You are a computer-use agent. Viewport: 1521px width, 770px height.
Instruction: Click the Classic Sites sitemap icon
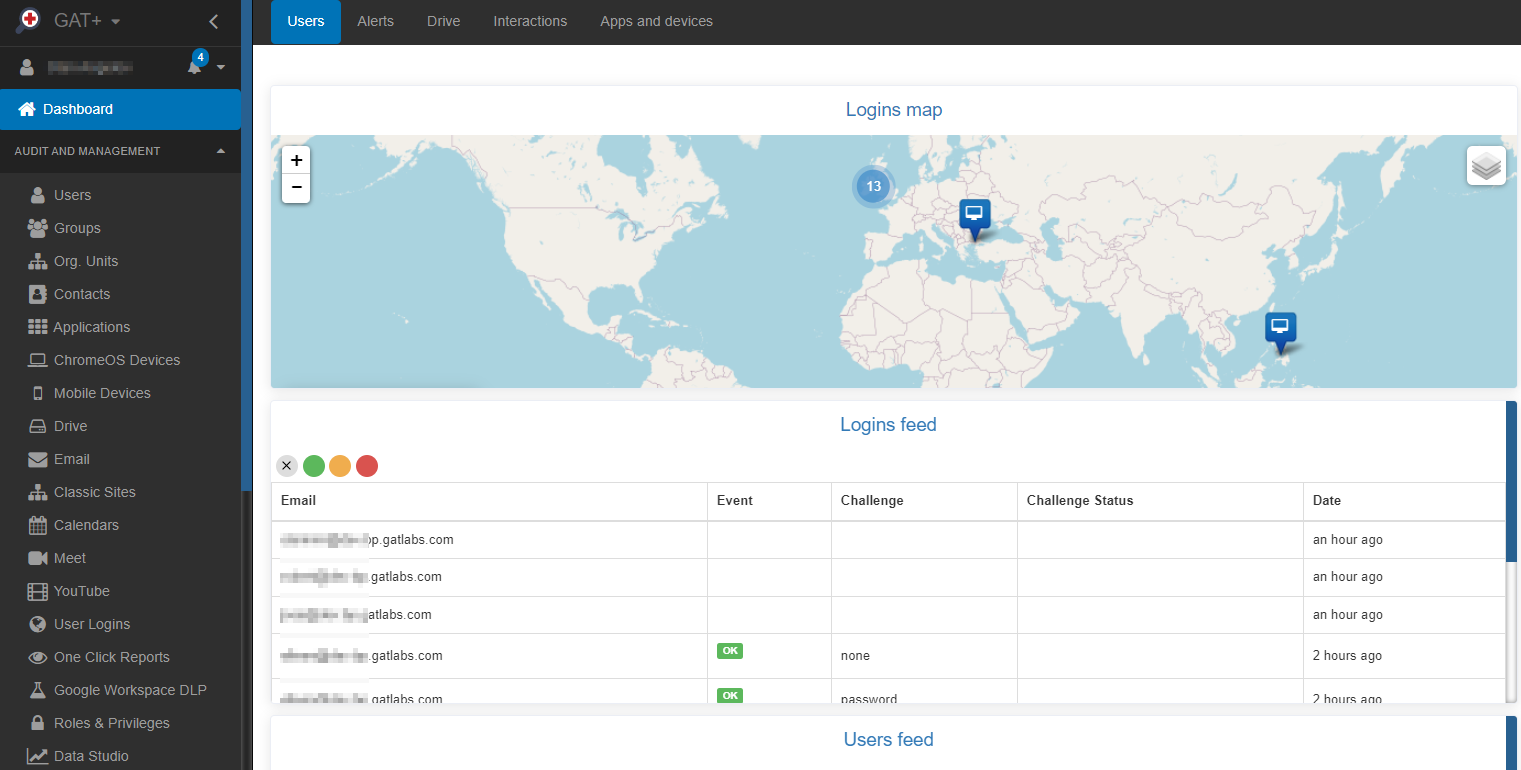click(x=38, y=492)
